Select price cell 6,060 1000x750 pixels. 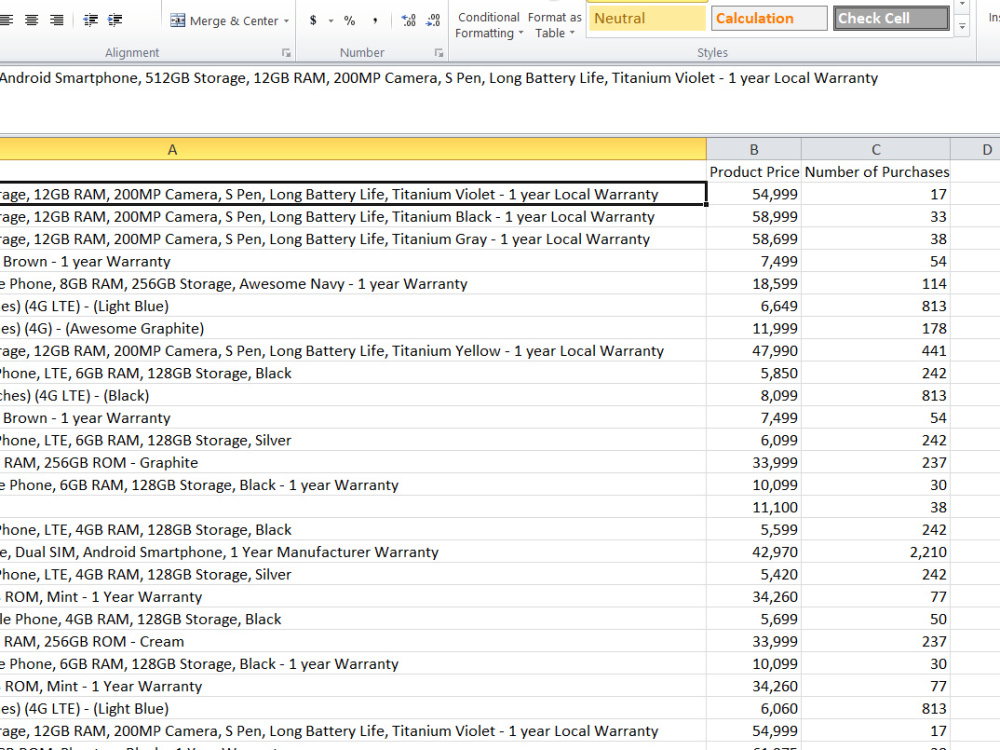(754, 709)
